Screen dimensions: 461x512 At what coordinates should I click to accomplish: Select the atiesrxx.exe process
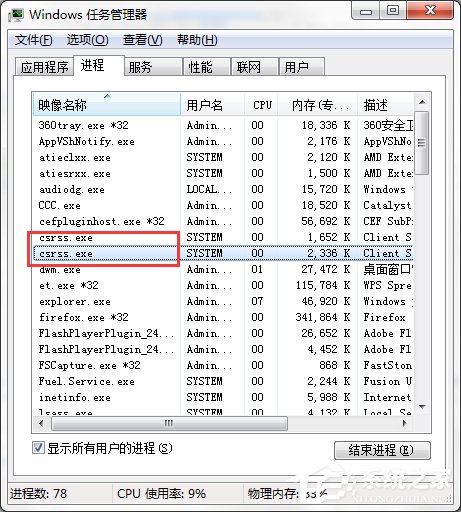(223, 173)
